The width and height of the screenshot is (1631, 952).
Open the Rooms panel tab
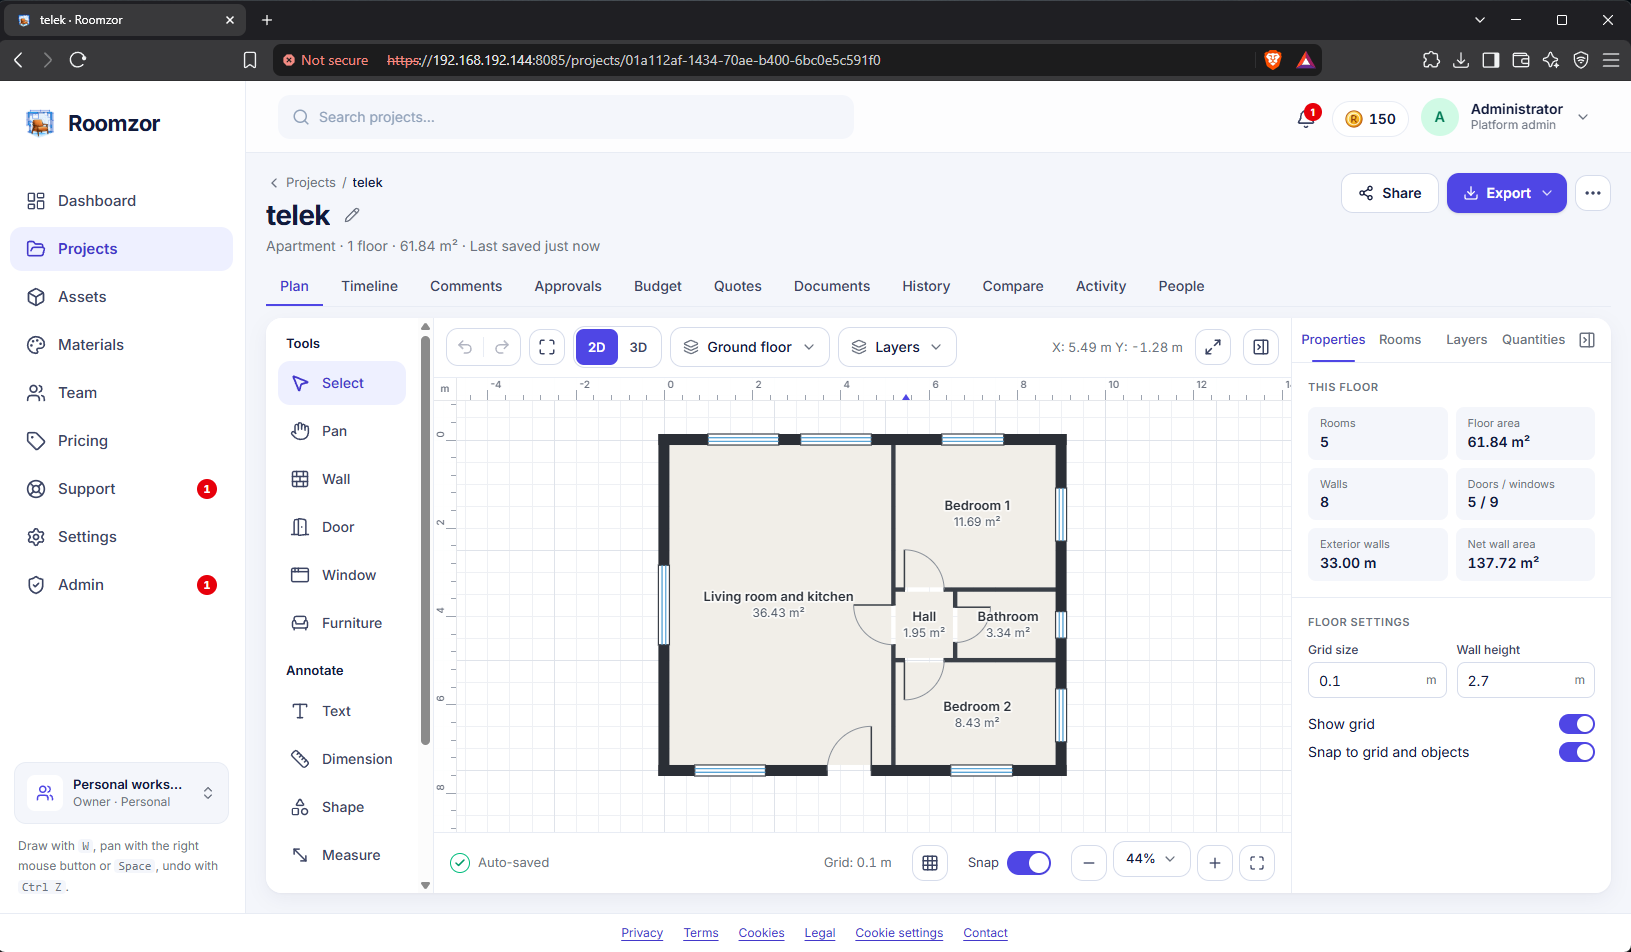(1400, 340)
